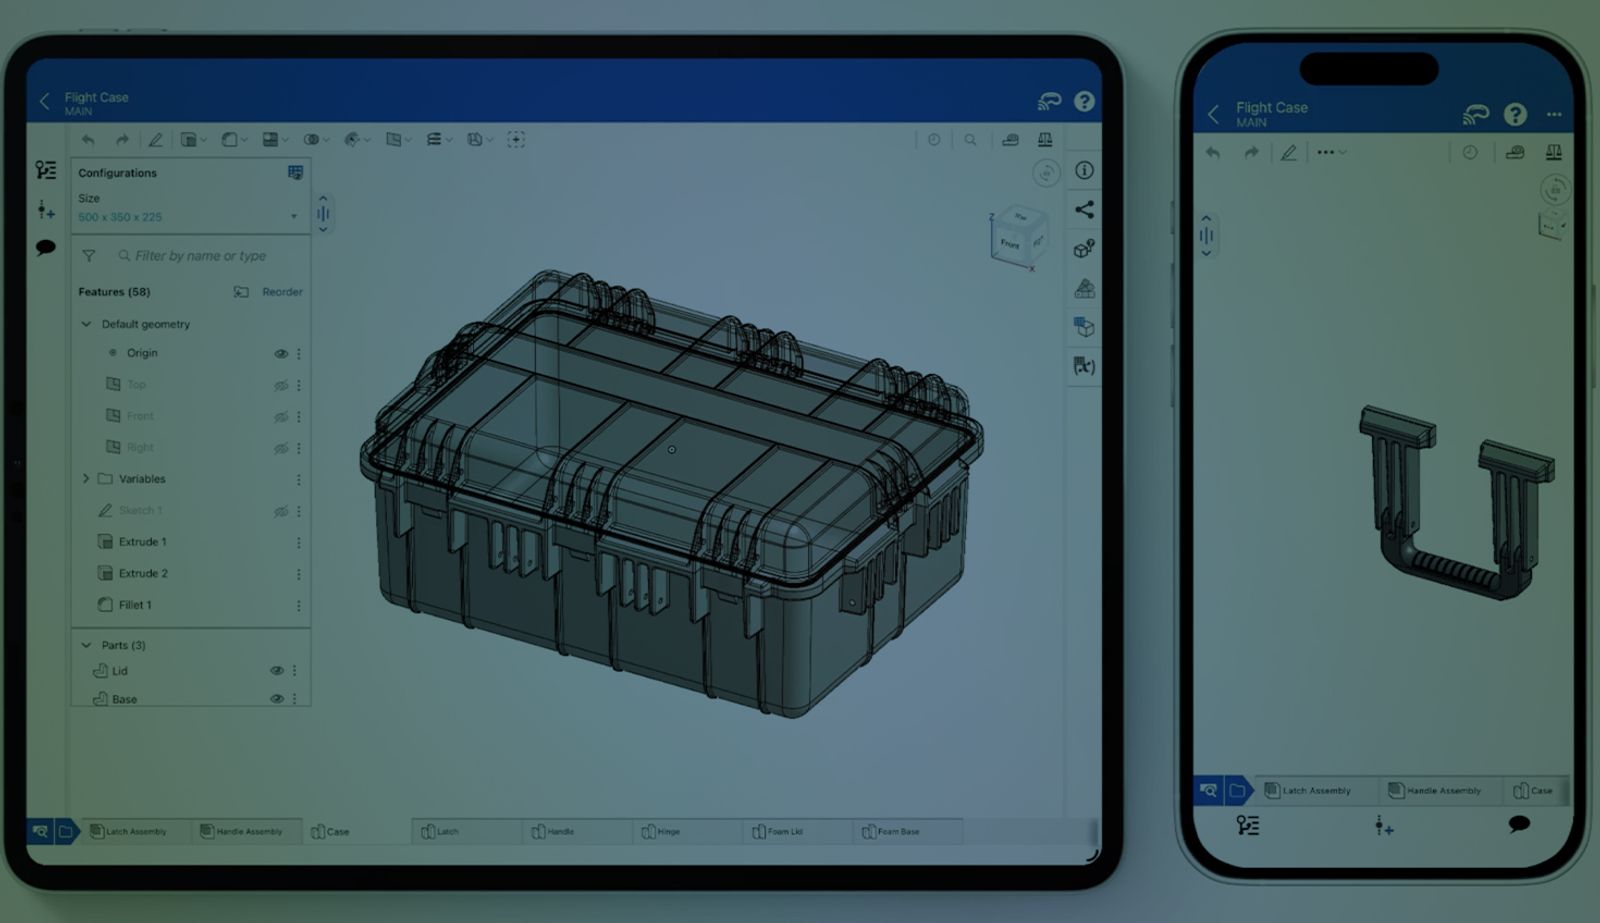Open the Extrude tool

pos(188,139)
